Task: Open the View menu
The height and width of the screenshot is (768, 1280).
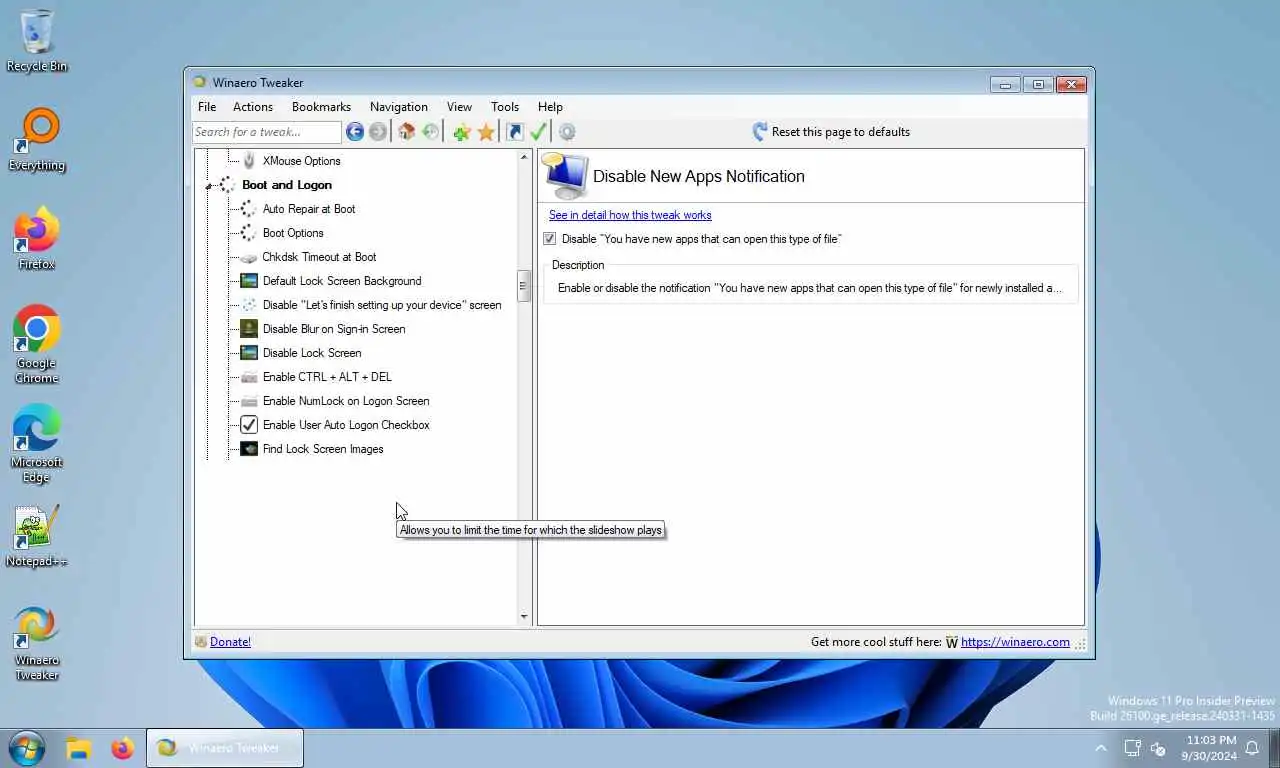Action: click(459, 107)
